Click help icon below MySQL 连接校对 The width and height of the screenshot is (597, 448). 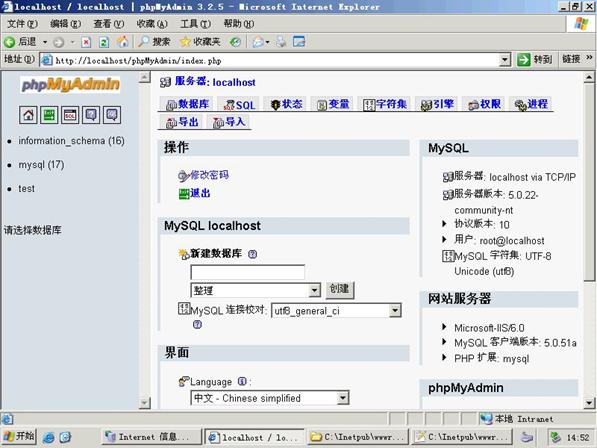[197, 325]
